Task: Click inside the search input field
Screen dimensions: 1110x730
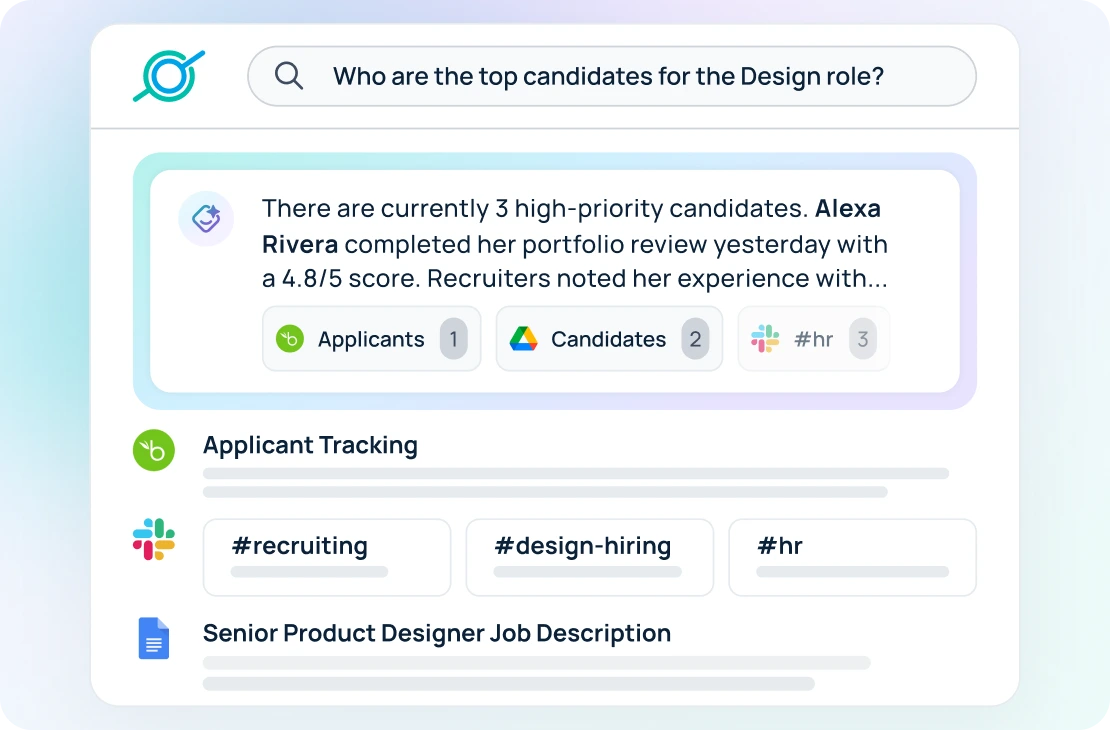Action: tap(612, 75)
